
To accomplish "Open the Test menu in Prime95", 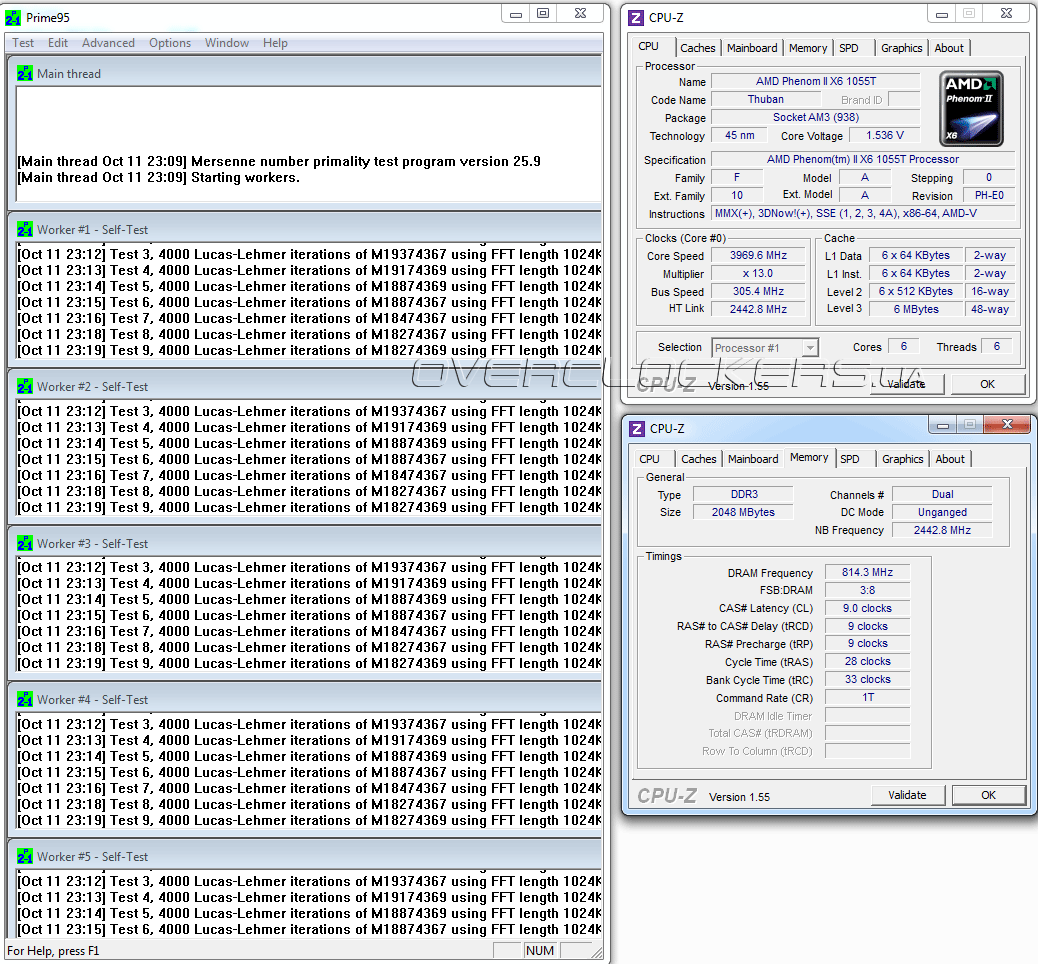I will 23,43.
